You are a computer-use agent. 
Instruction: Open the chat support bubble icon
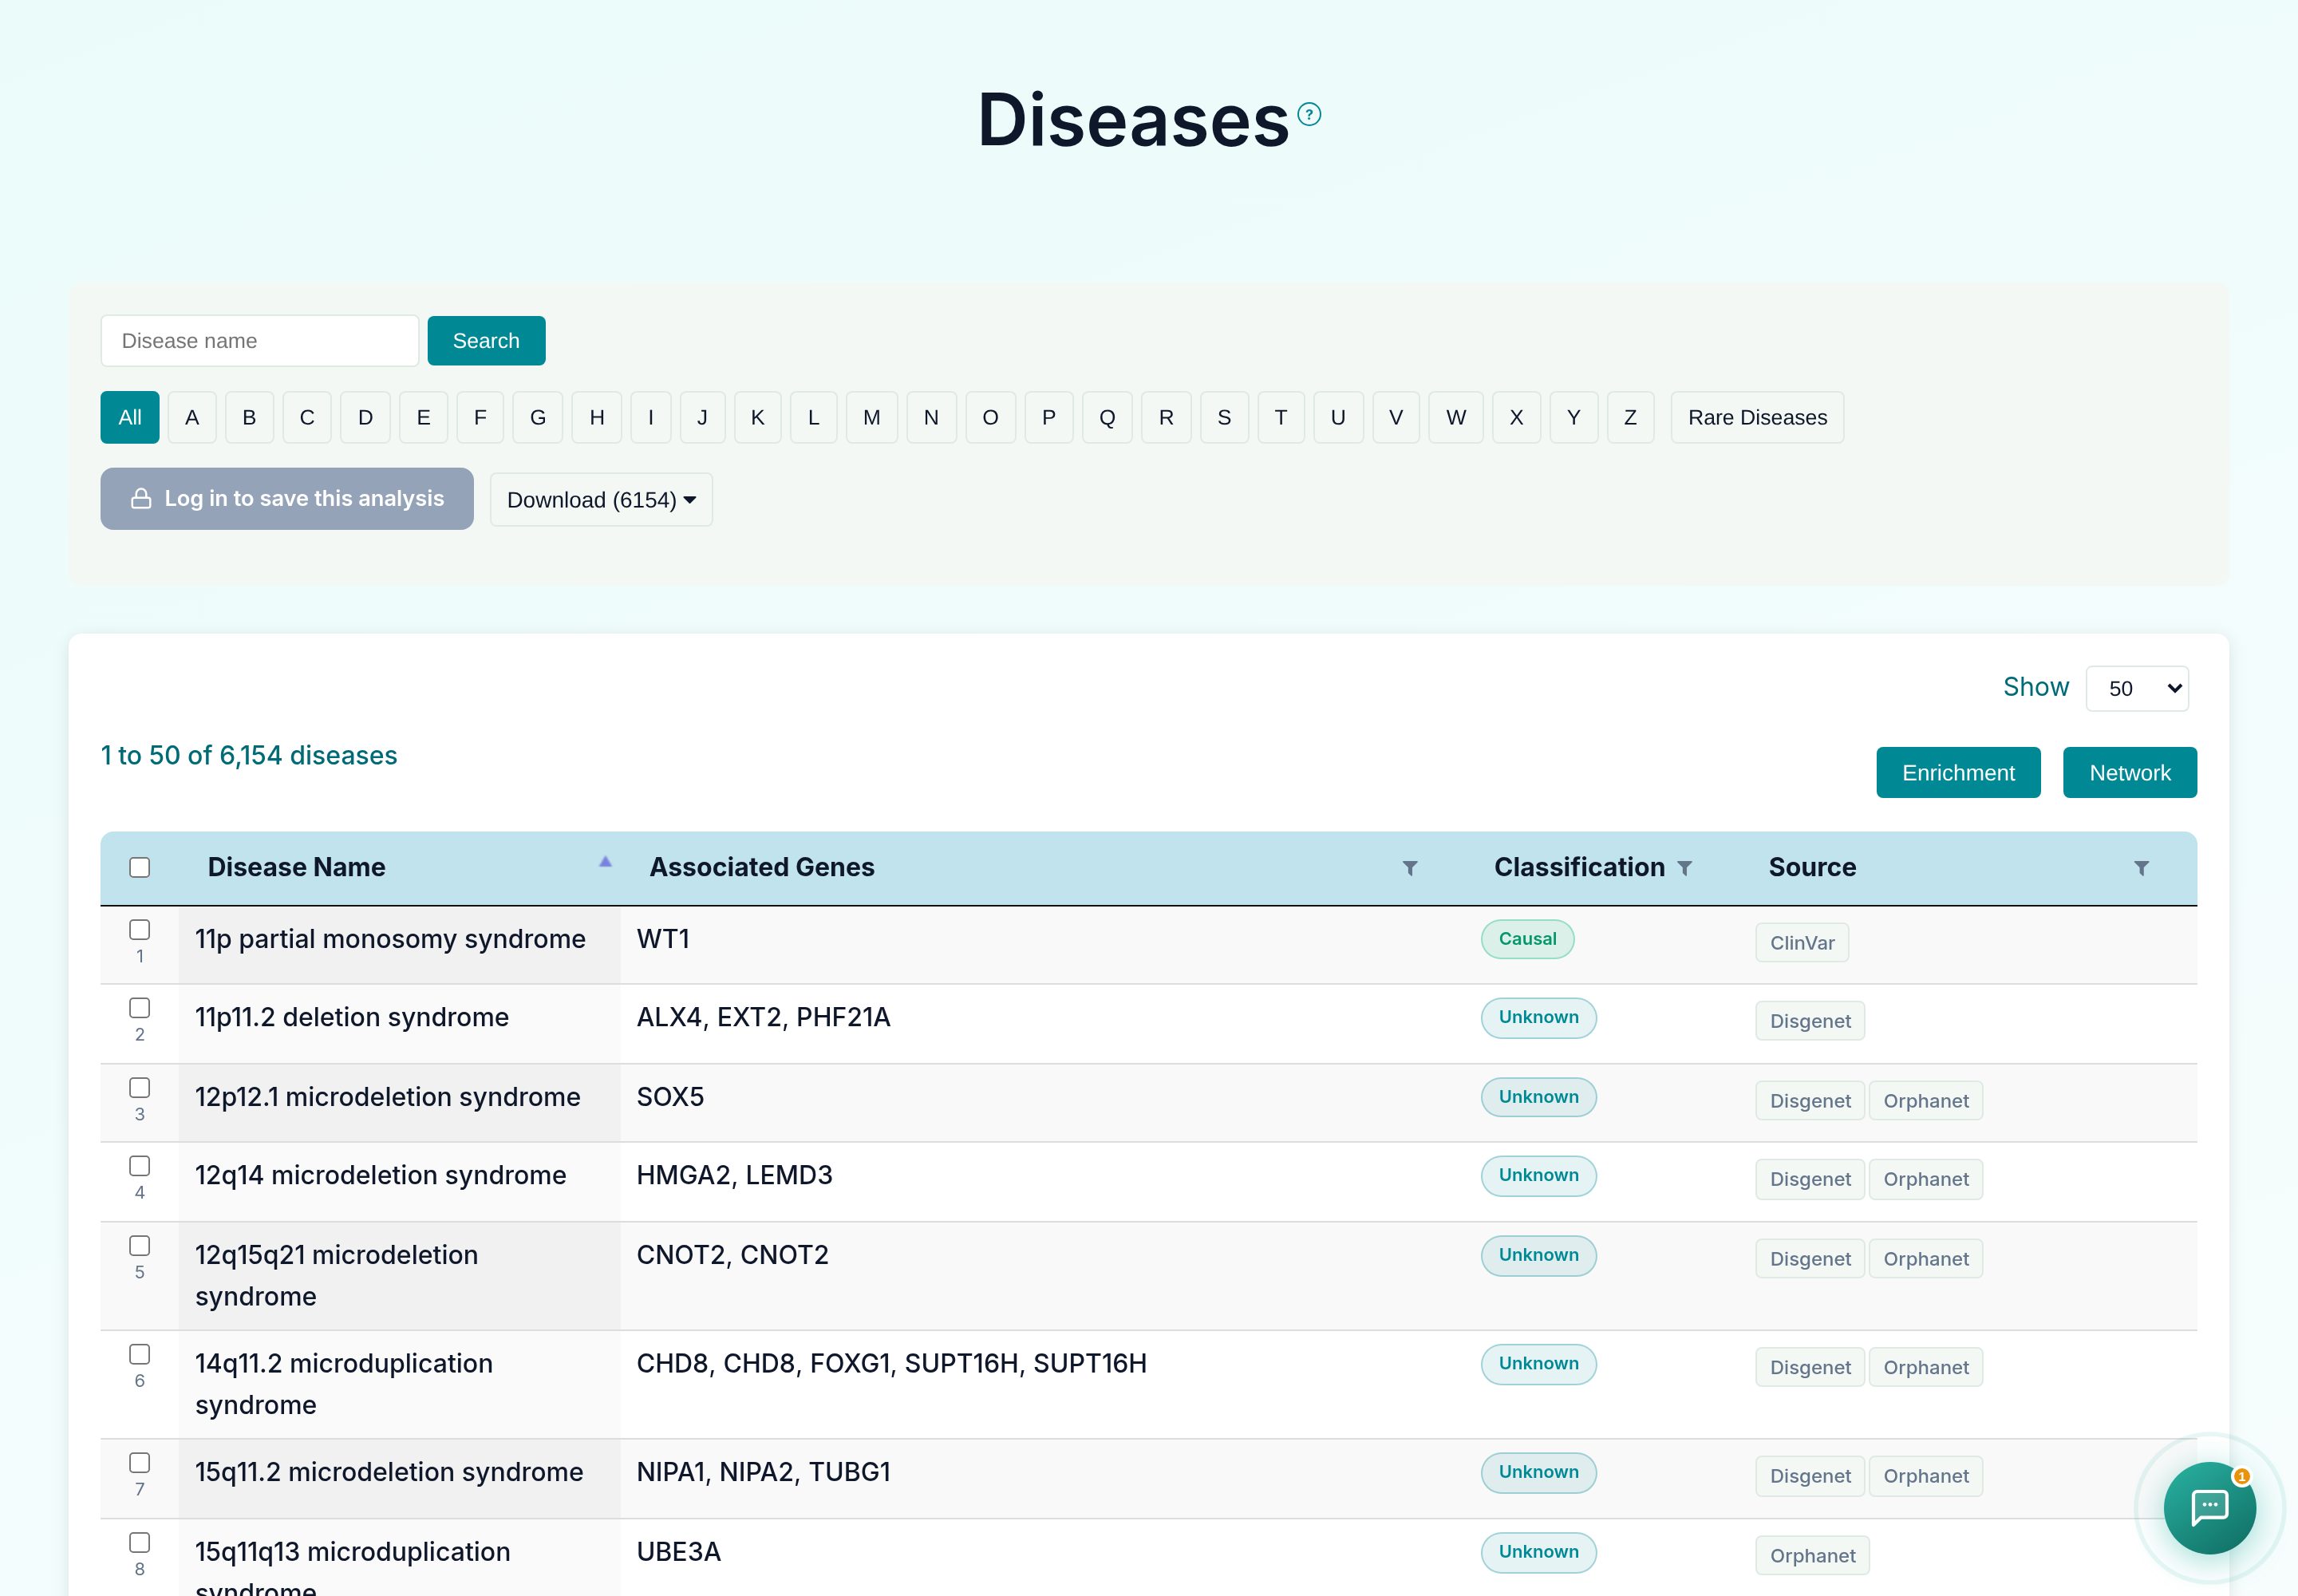tap(2209, 1507)
